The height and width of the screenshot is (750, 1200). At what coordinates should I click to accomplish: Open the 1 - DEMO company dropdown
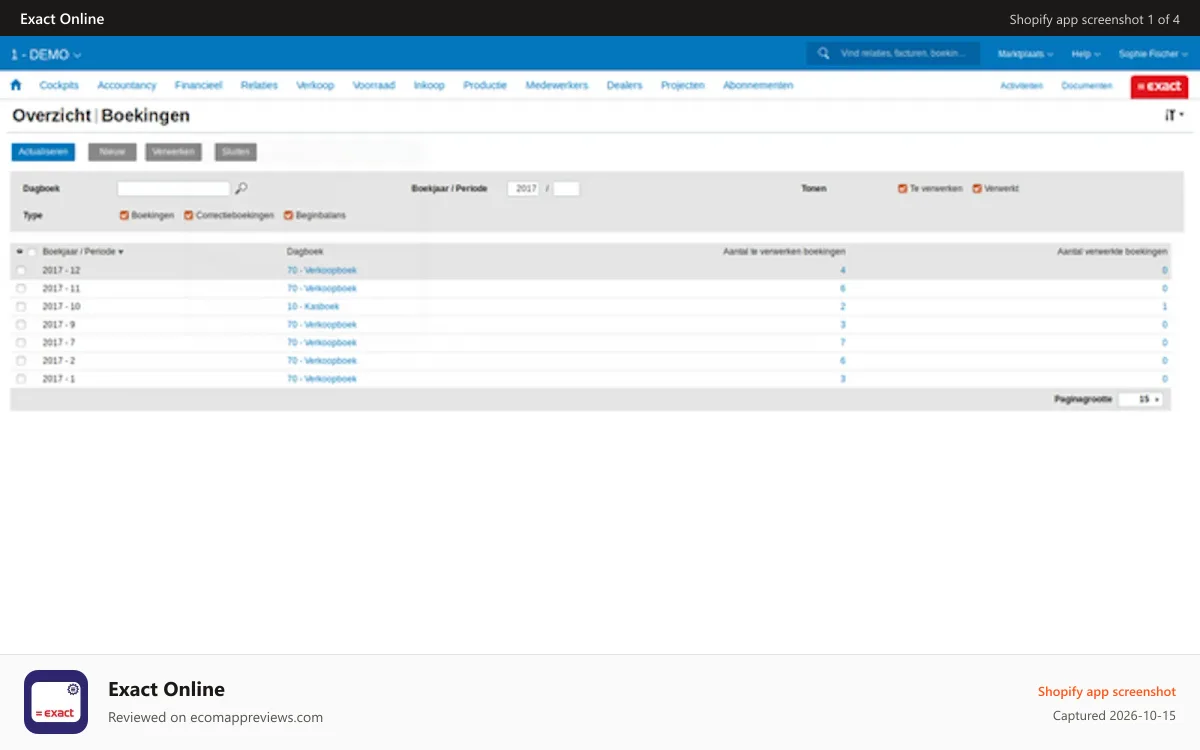point(46,55)
